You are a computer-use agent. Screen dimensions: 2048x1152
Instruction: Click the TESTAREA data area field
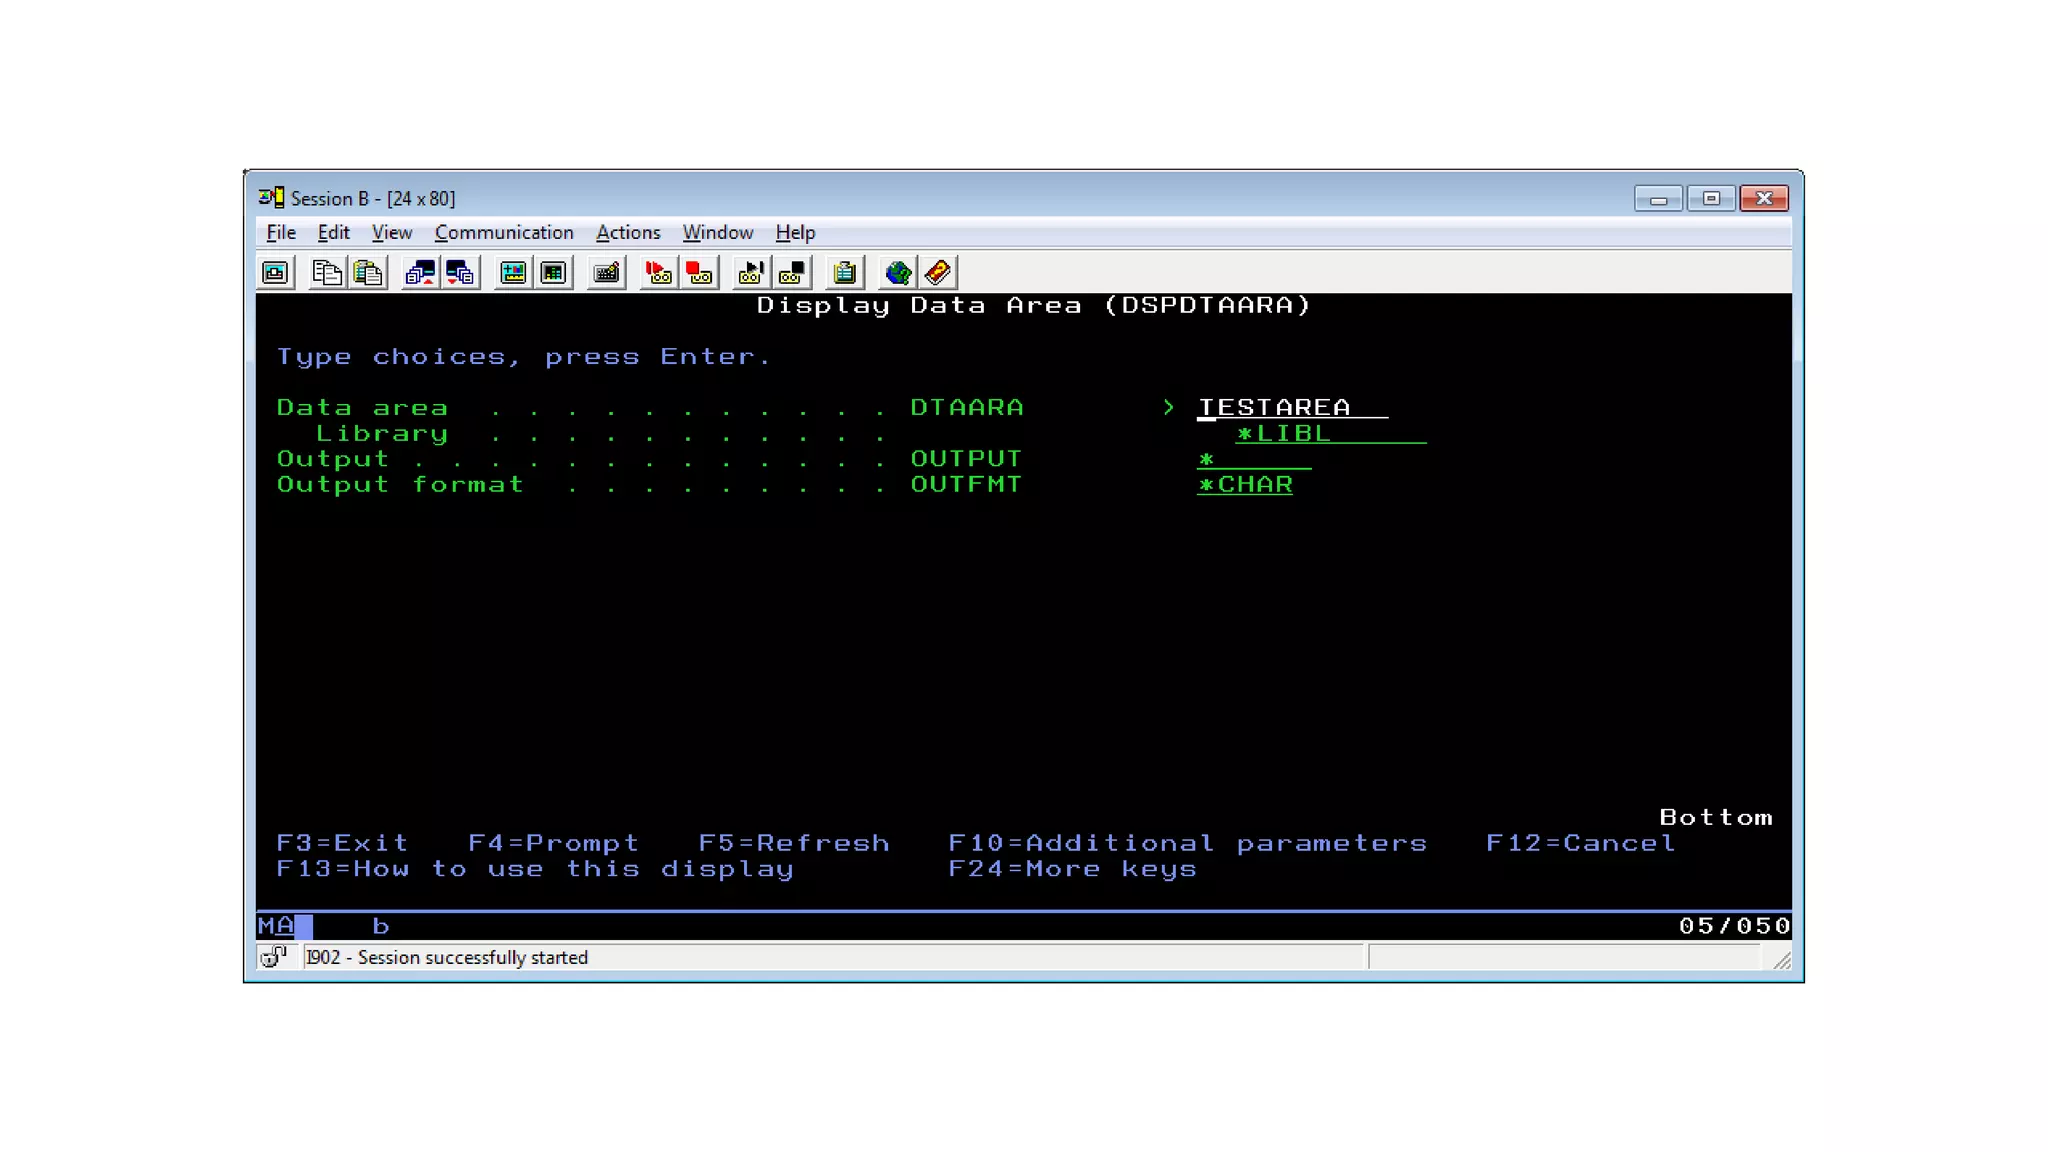tap(1274, 408)
